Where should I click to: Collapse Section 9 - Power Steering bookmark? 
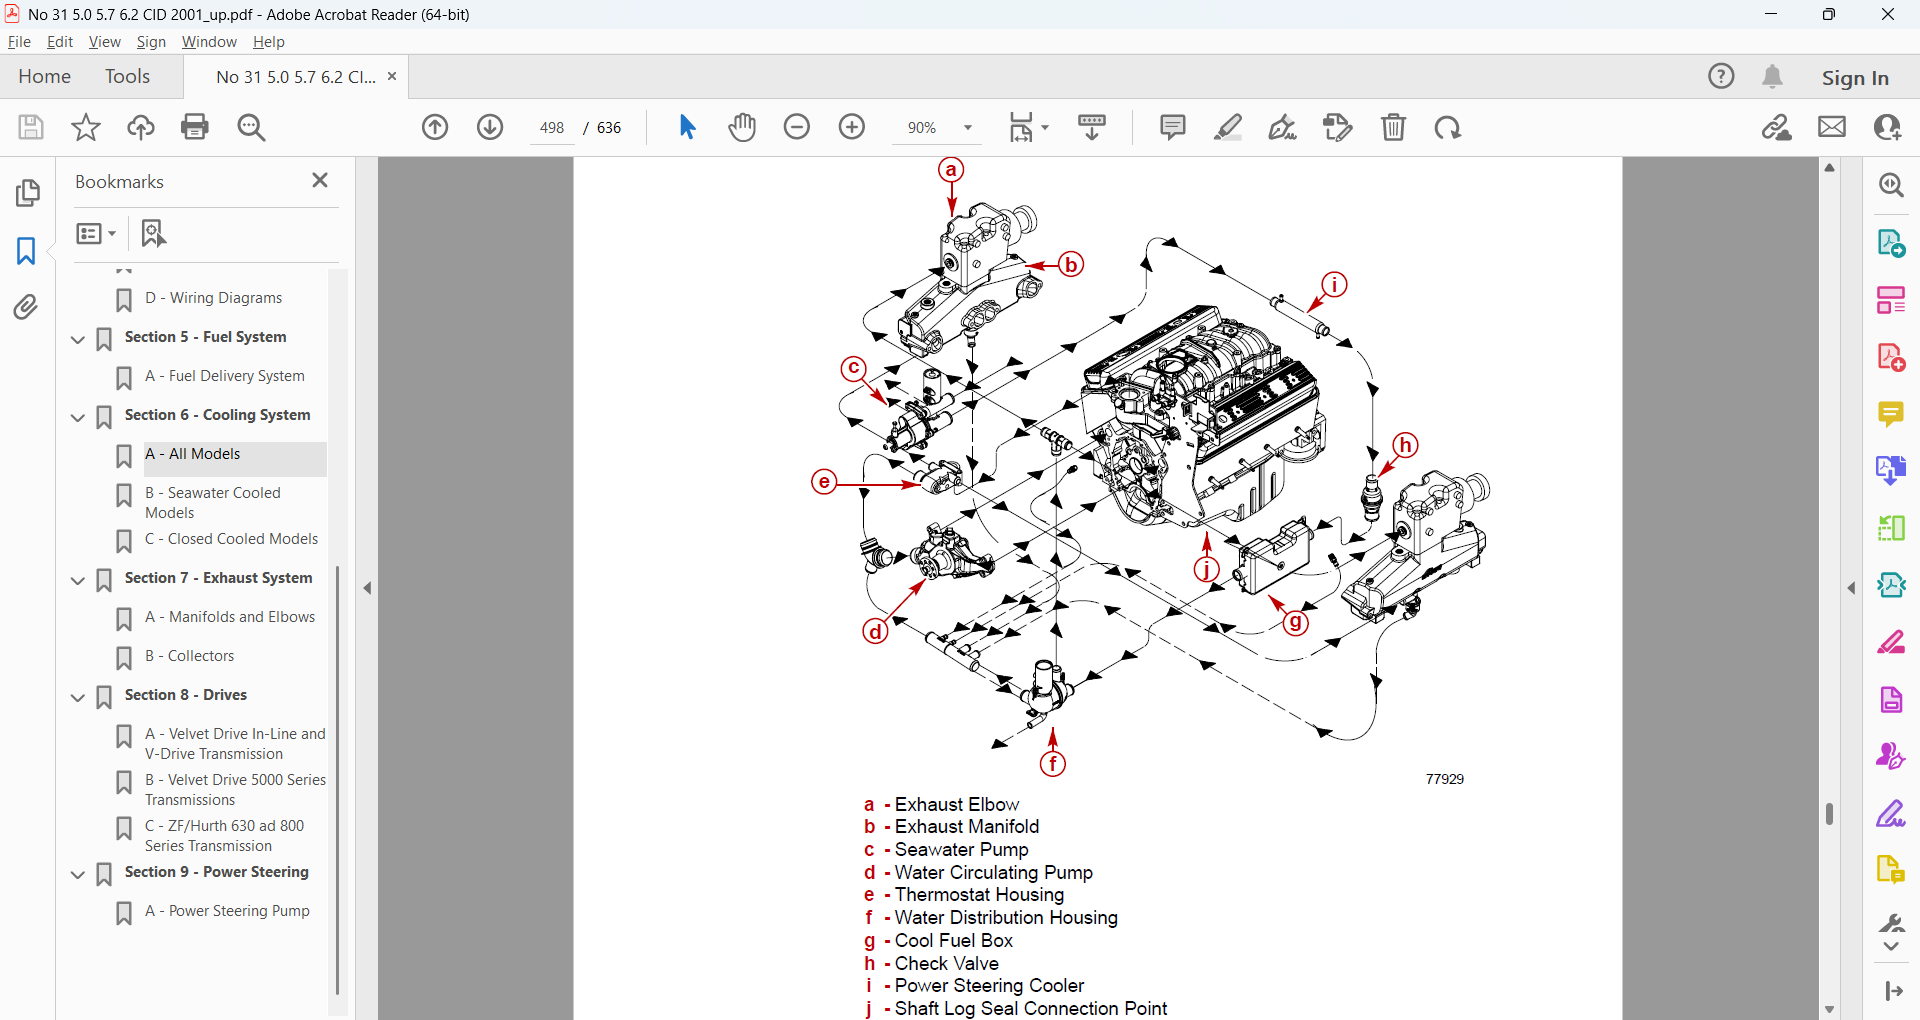(x=78, y=874)
